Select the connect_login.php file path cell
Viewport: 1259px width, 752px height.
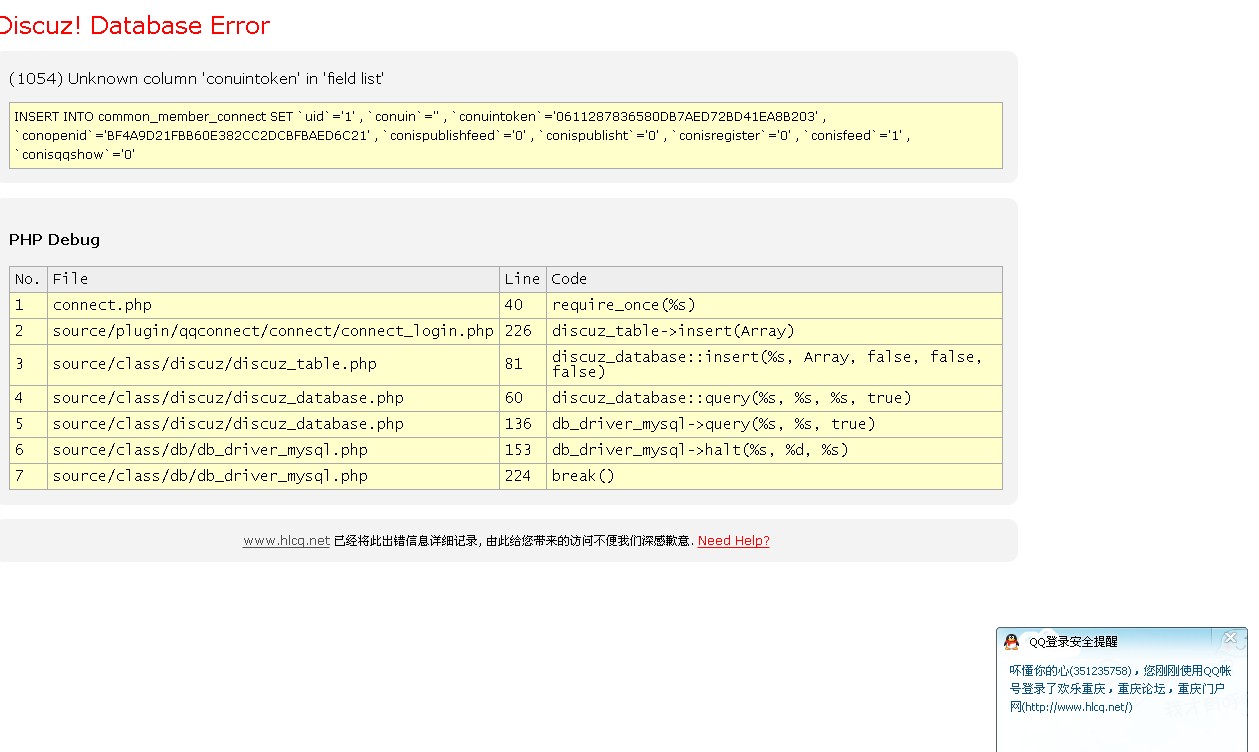pyautogui.click(x=273, y=331)
